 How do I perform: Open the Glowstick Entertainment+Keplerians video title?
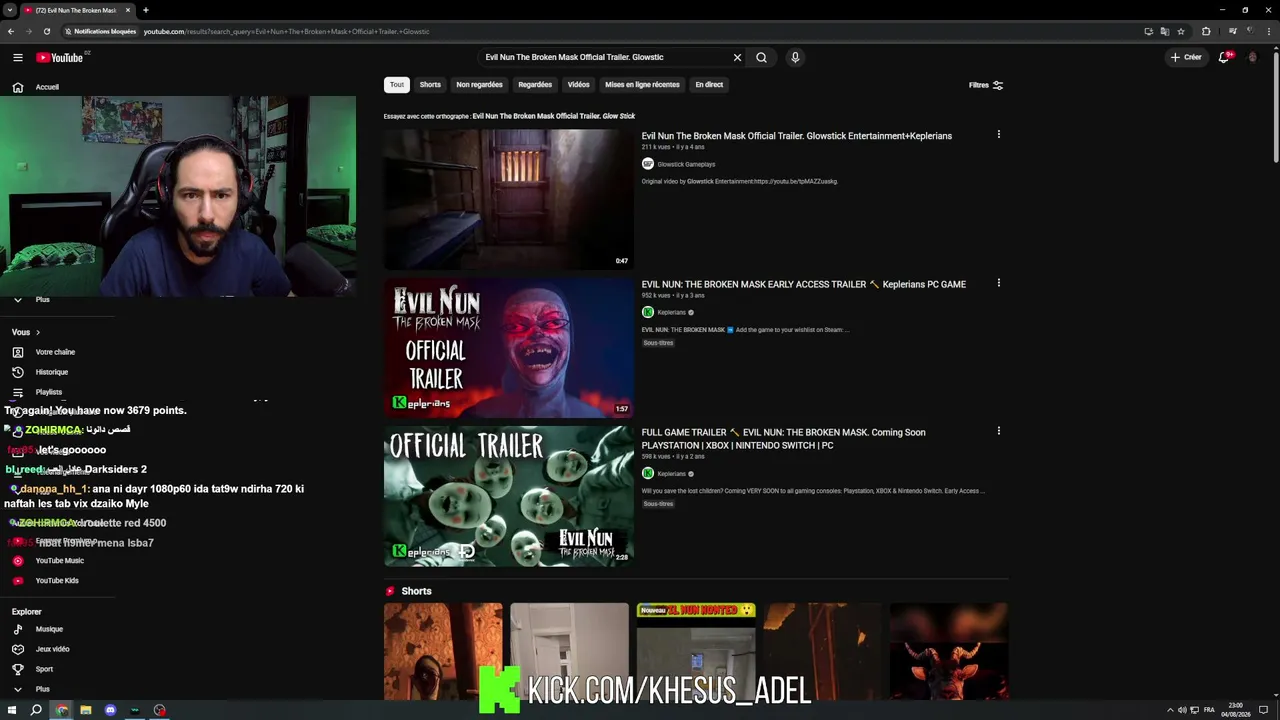point(797,136)
